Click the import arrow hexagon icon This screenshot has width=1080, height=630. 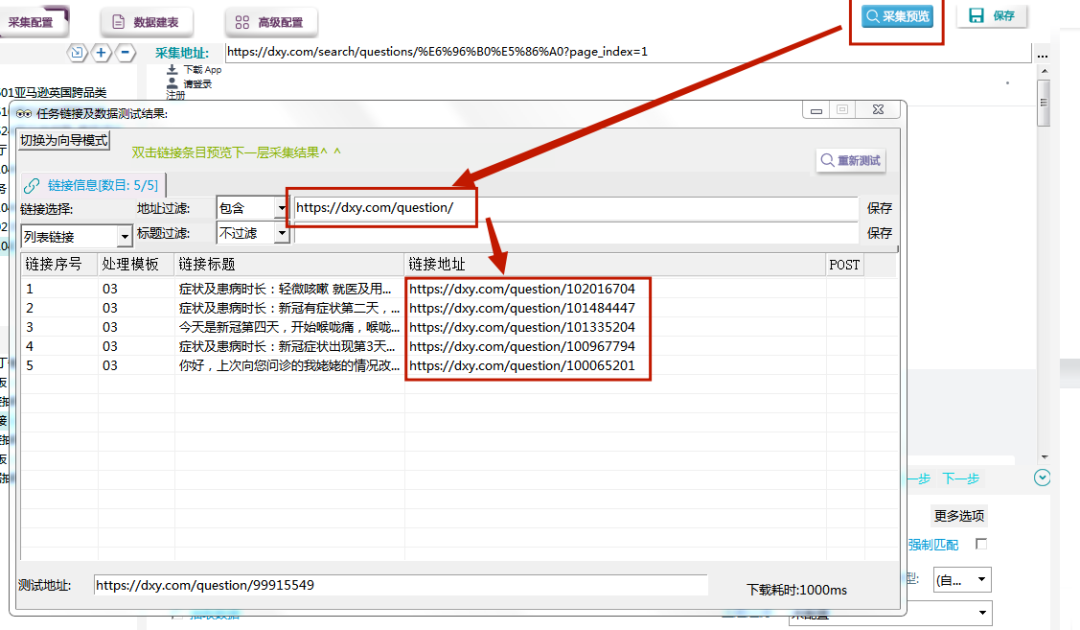pos(76,52)
